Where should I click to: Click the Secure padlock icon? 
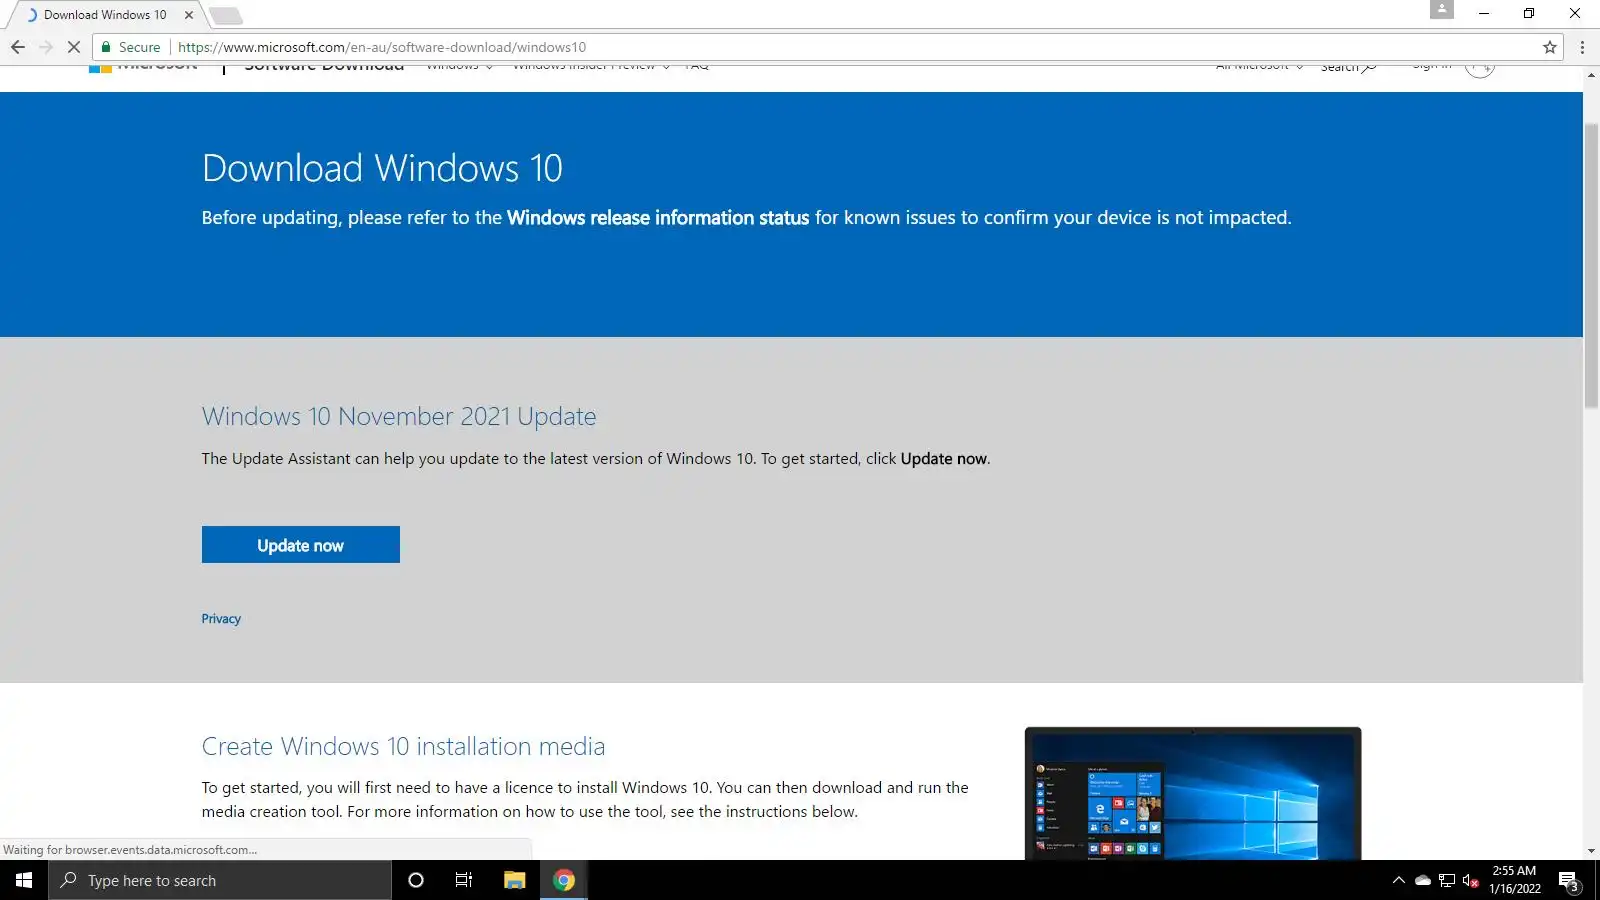pyautogui.click(x=106, y=47)
